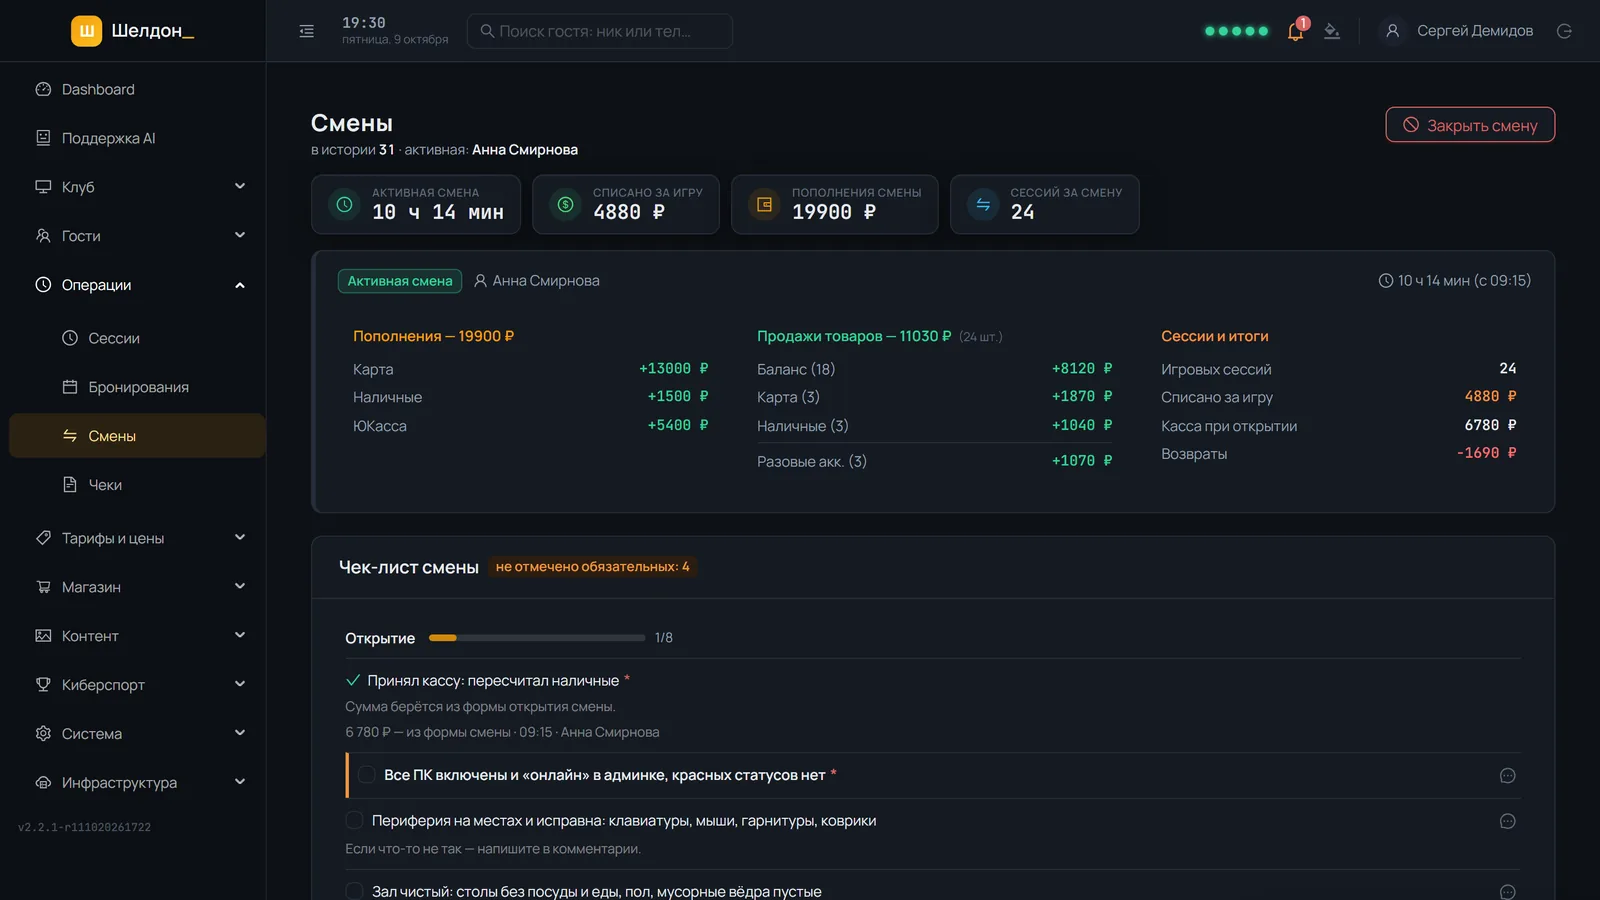The width and height of the screenshot is (1600, 900).
Task: Click the Шелдон logo icon
Action: coord(87,31)
